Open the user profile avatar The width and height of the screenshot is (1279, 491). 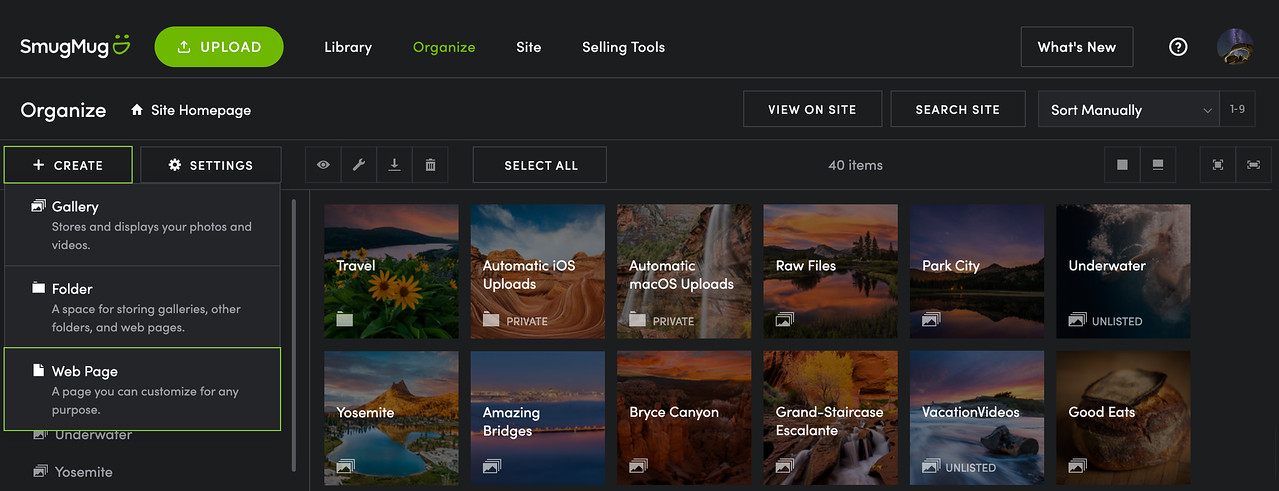pyautogui.click(x=1235, y=47)
